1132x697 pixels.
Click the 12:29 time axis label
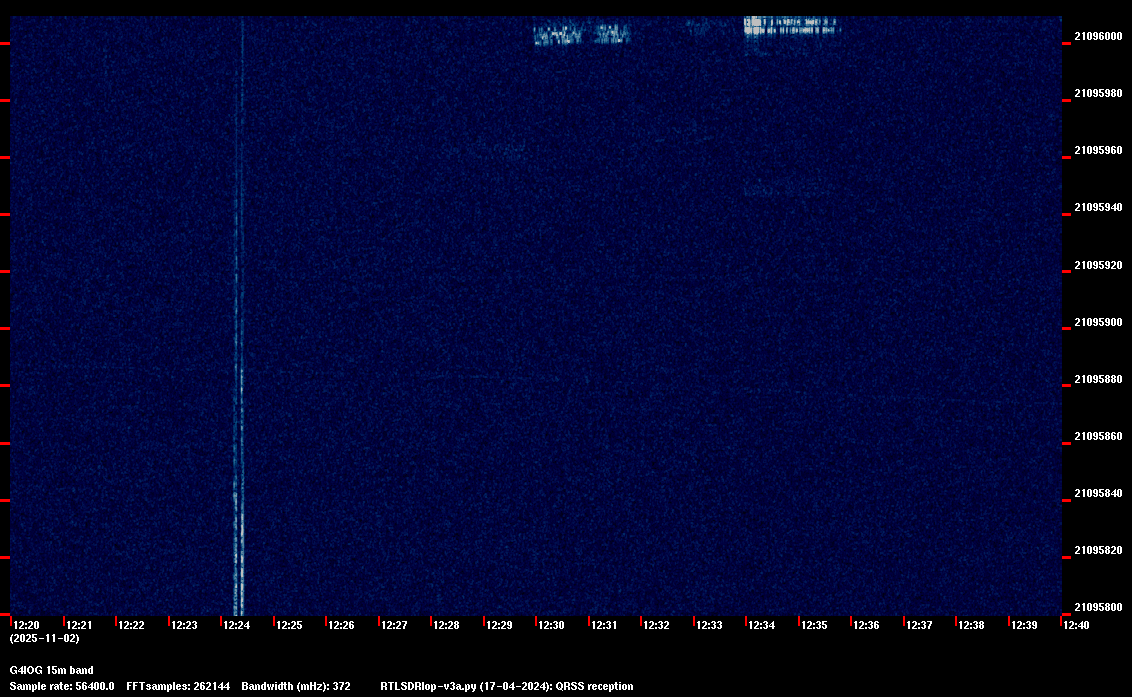(499, 625)
